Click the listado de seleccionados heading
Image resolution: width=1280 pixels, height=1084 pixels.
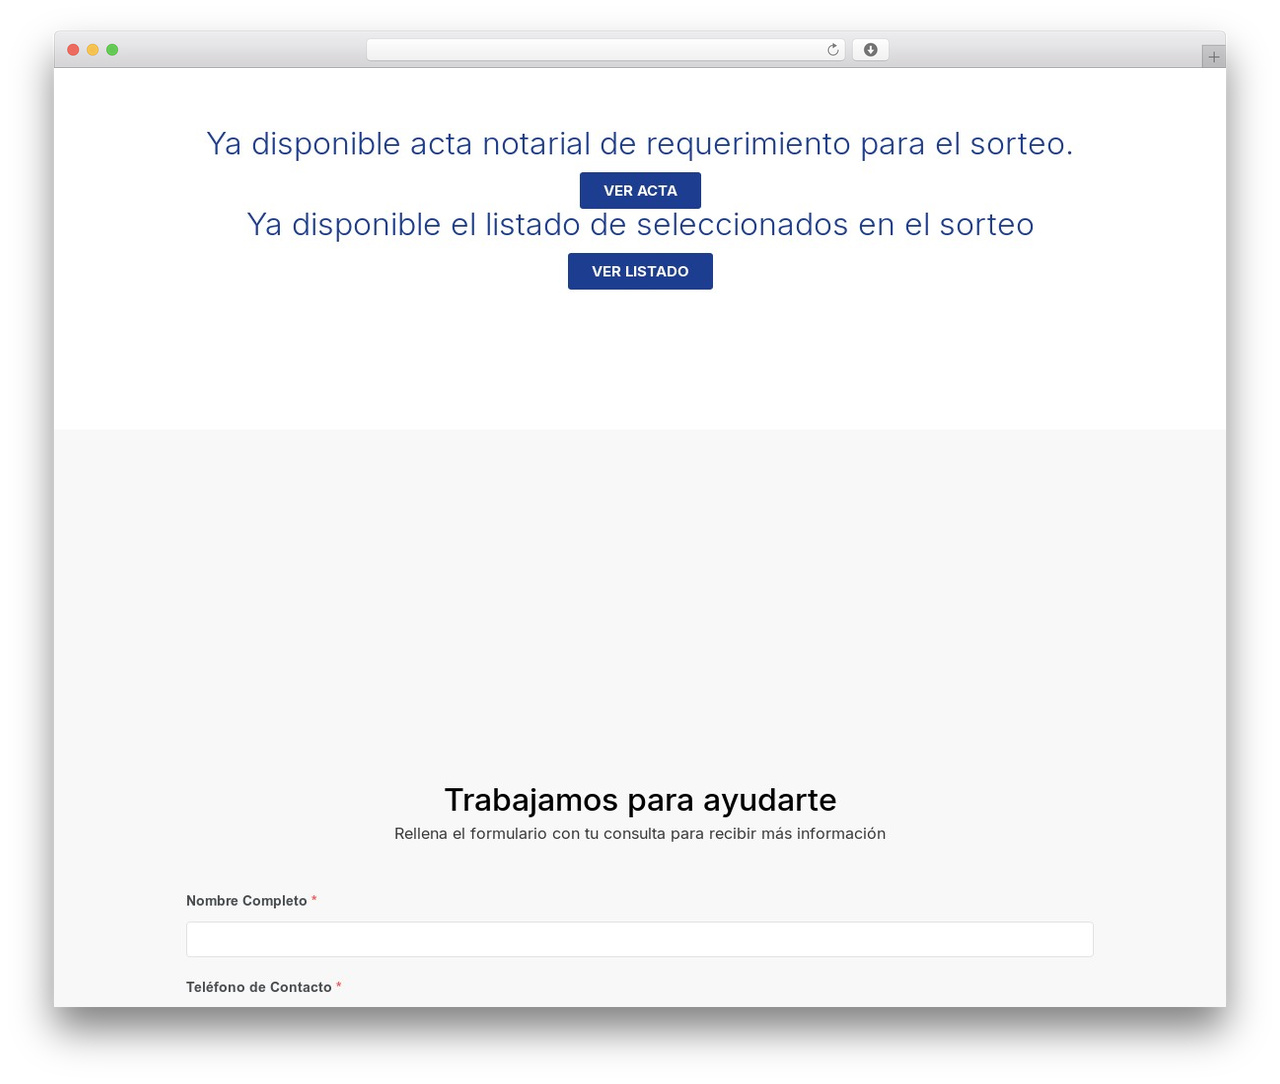coord(640,224)
